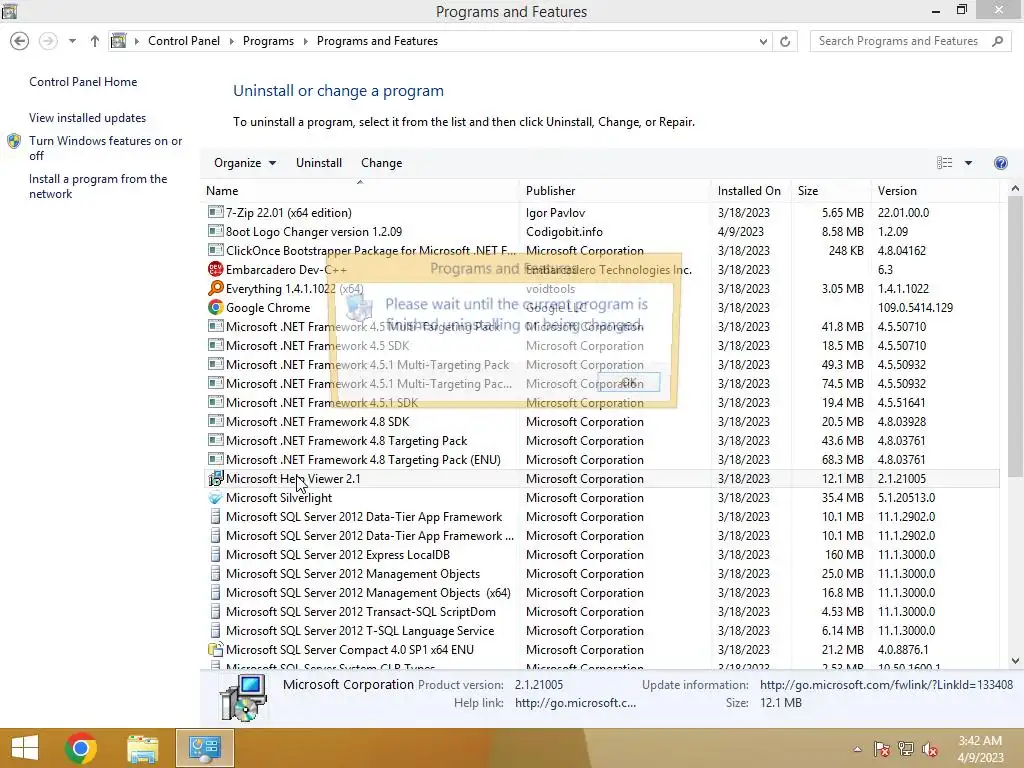Screen dimensions: 1024x768
Task: Open File Explorer from the taskbar
Action: click(x=142, y=748)
